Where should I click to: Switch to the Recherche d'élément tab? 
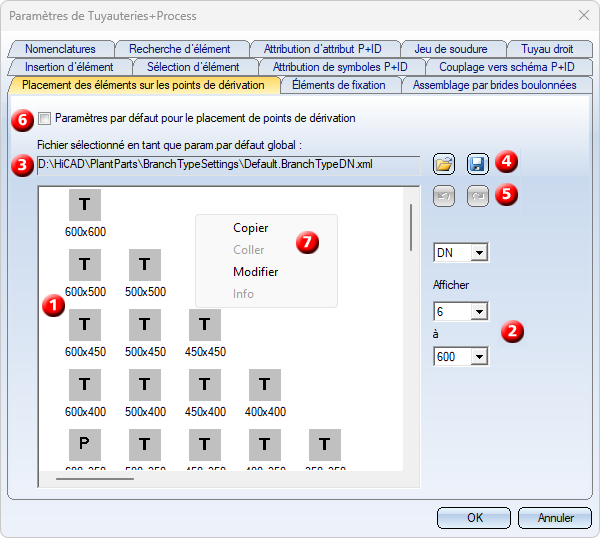tap(180, 49)
